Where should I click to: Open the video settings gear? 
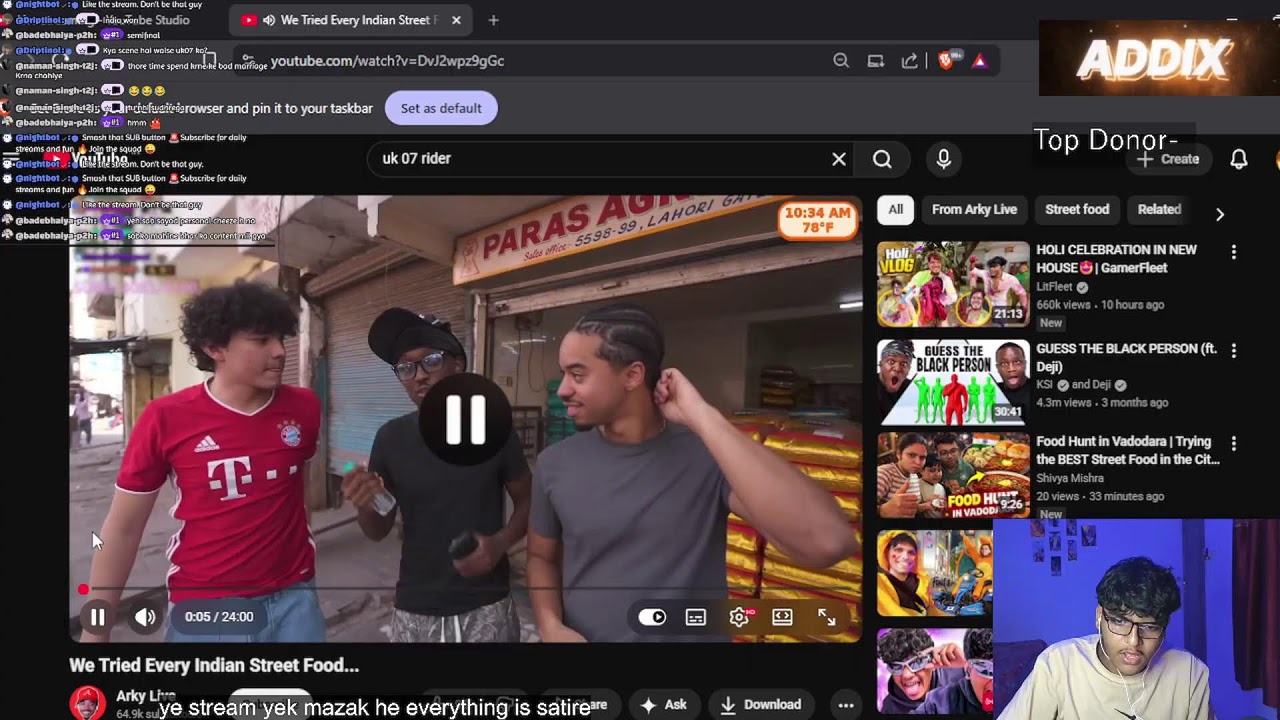[739, 617]
